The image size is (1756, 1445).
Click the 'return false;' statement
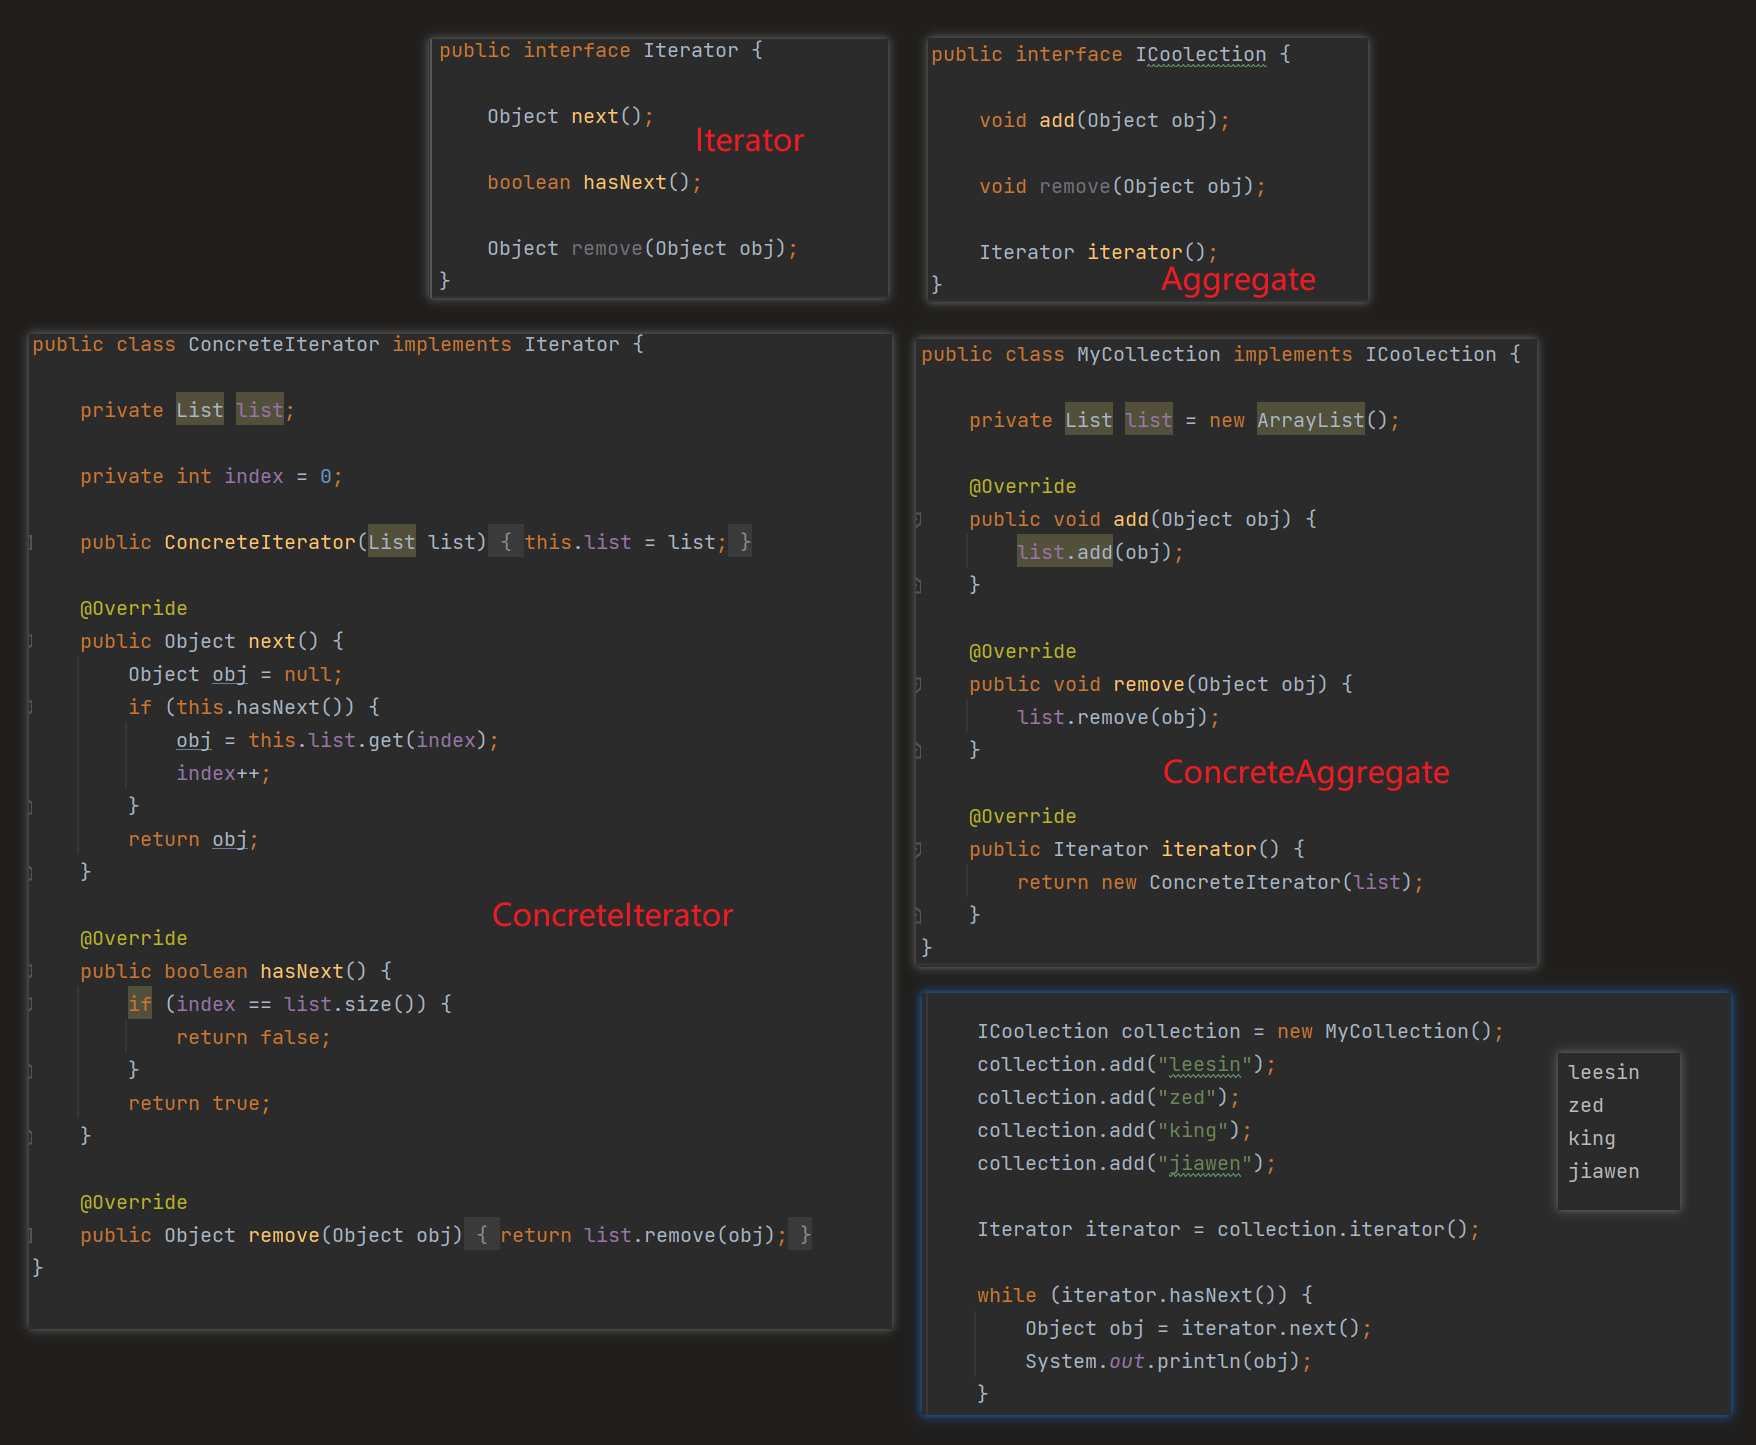point(253,1038)
